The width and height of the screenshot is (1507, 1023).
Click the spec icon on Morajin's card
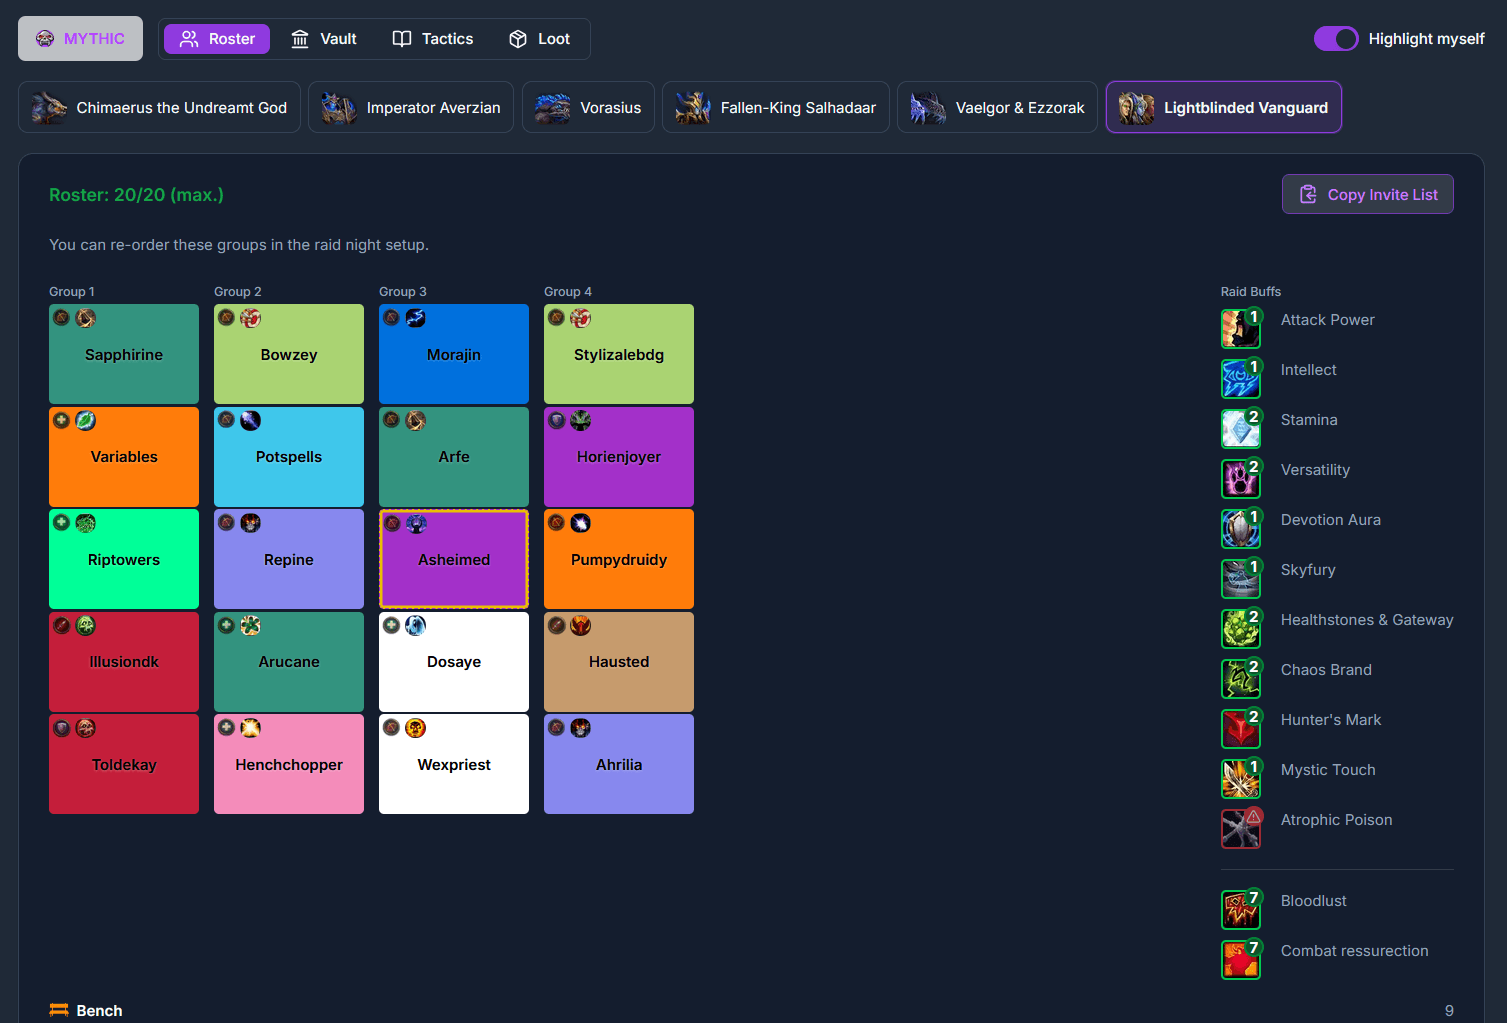coord(416,318)
